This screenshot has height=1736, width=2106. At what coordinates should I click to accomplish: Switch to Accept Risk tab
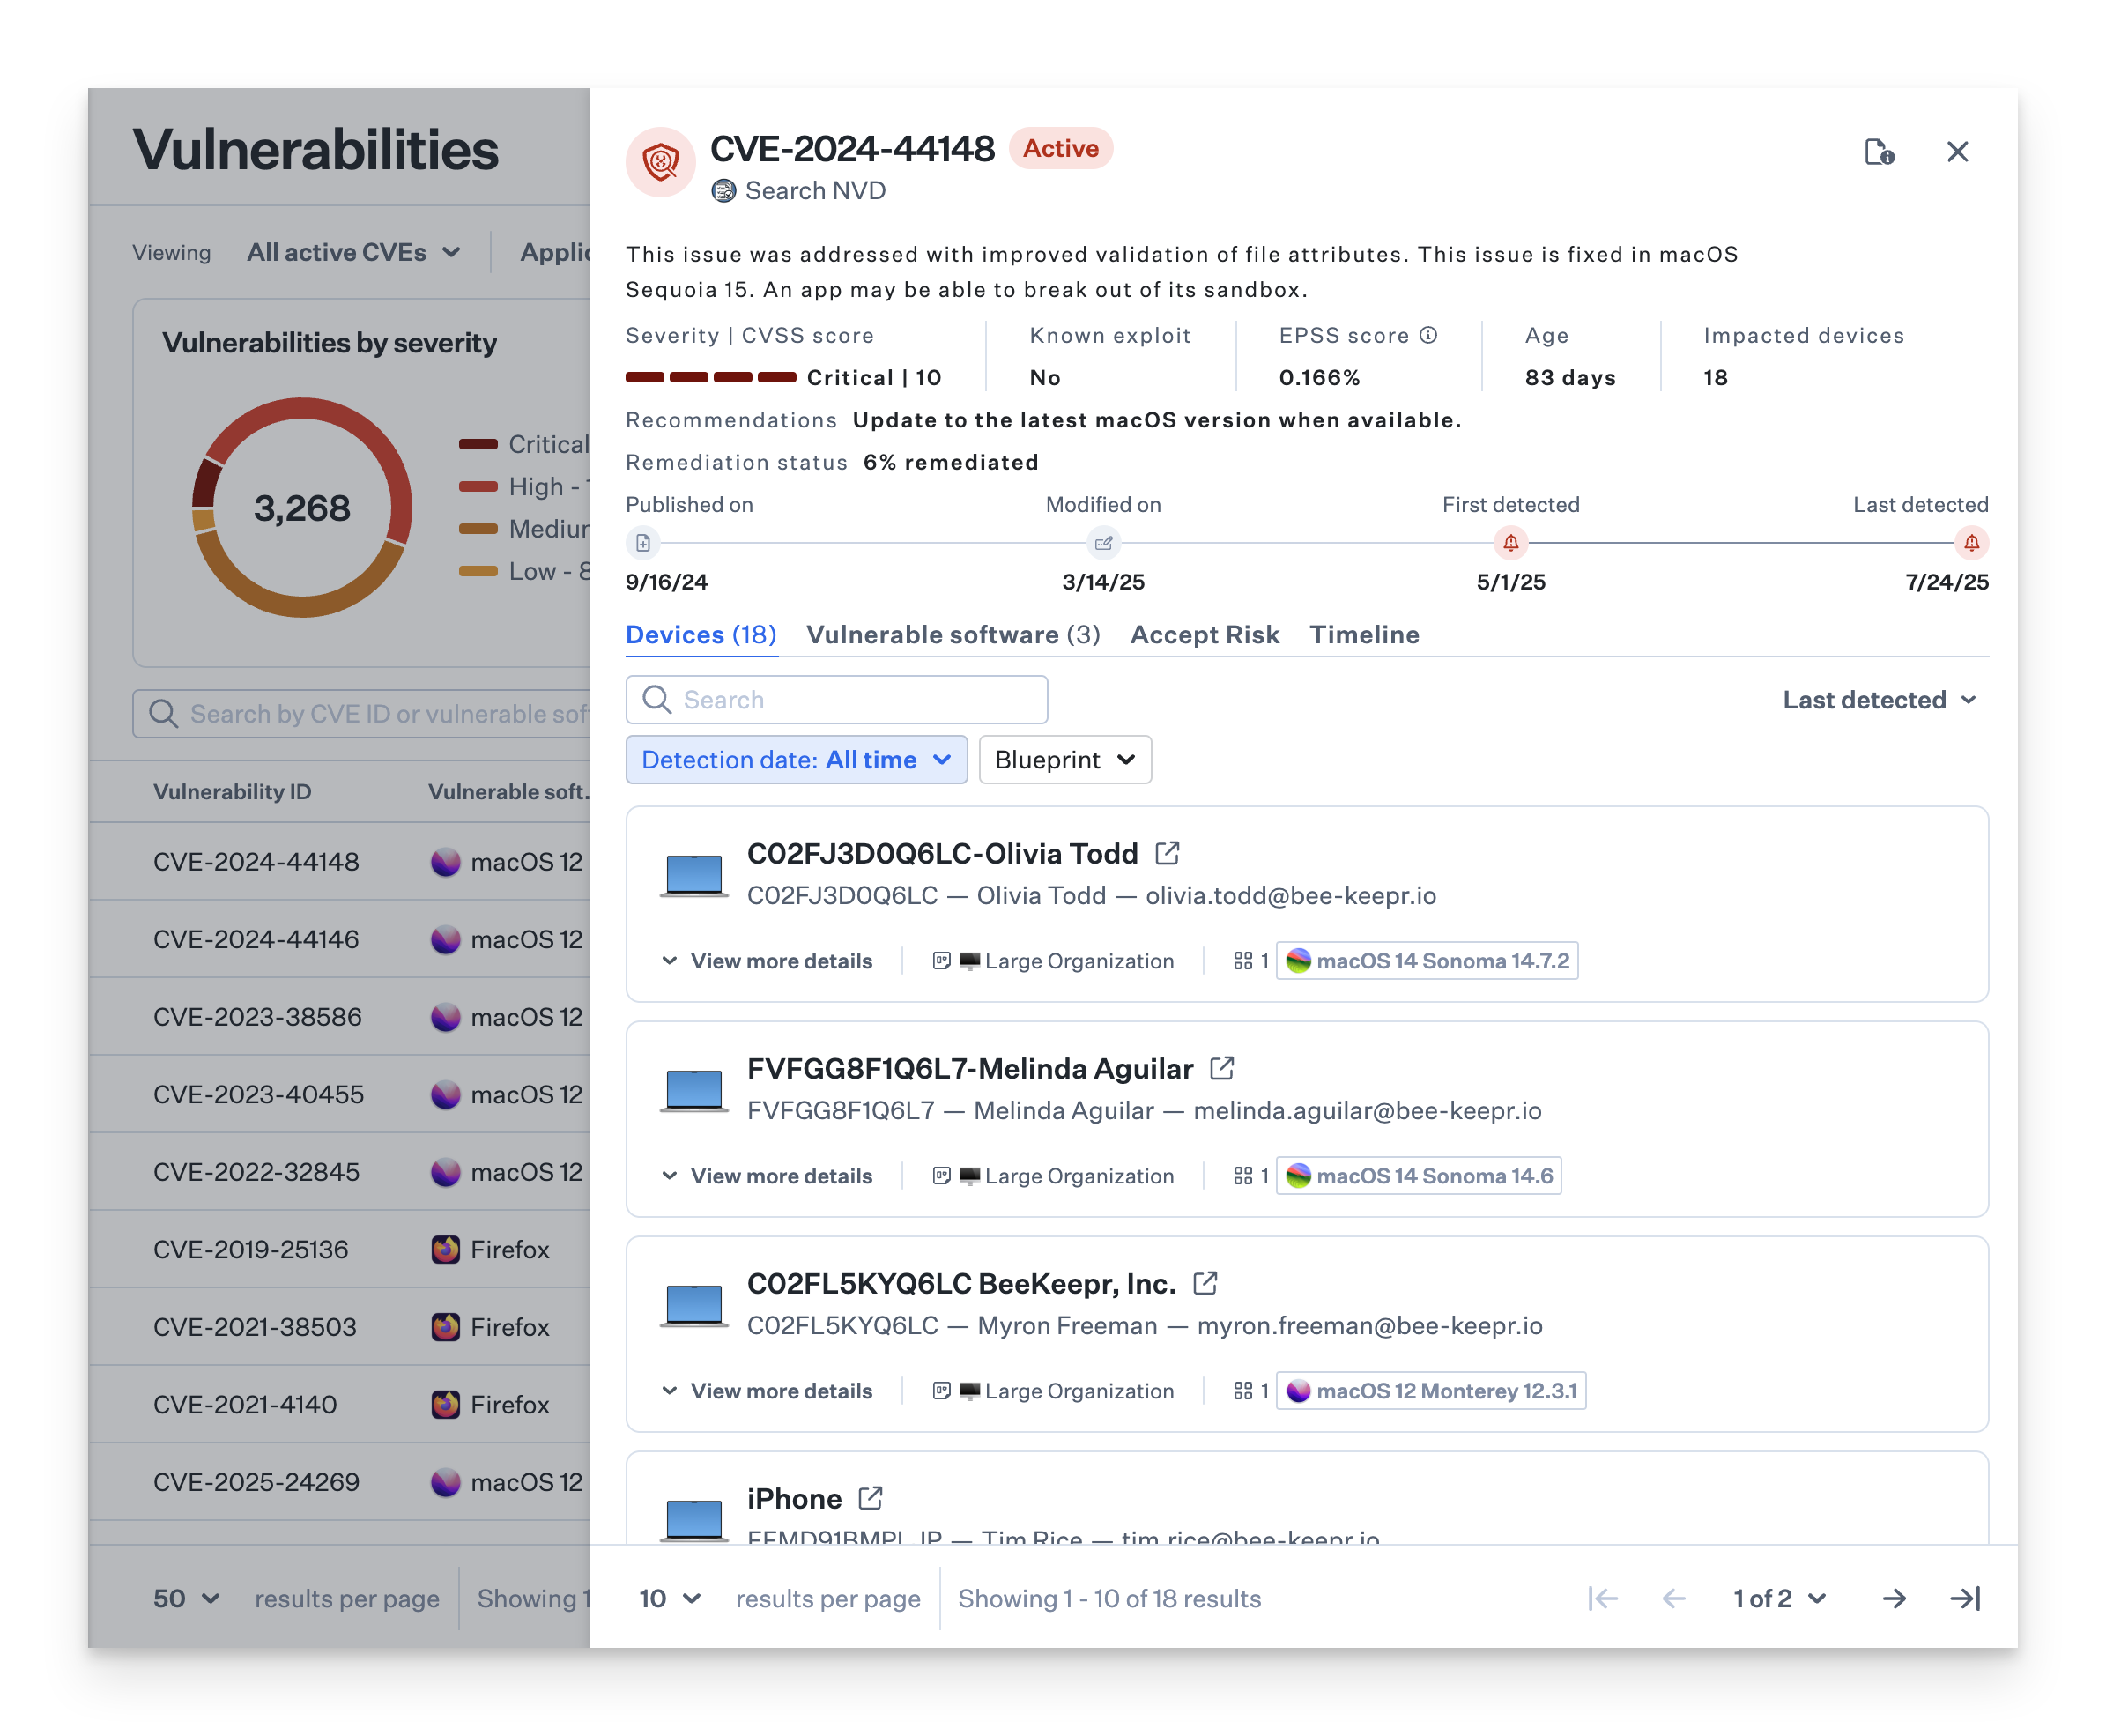tap(1204, 635)
